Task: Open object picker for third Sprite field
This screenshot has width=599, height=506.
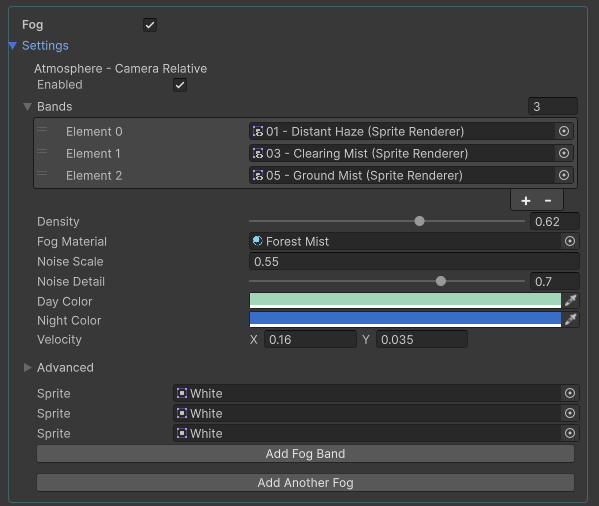Action: 570,433
